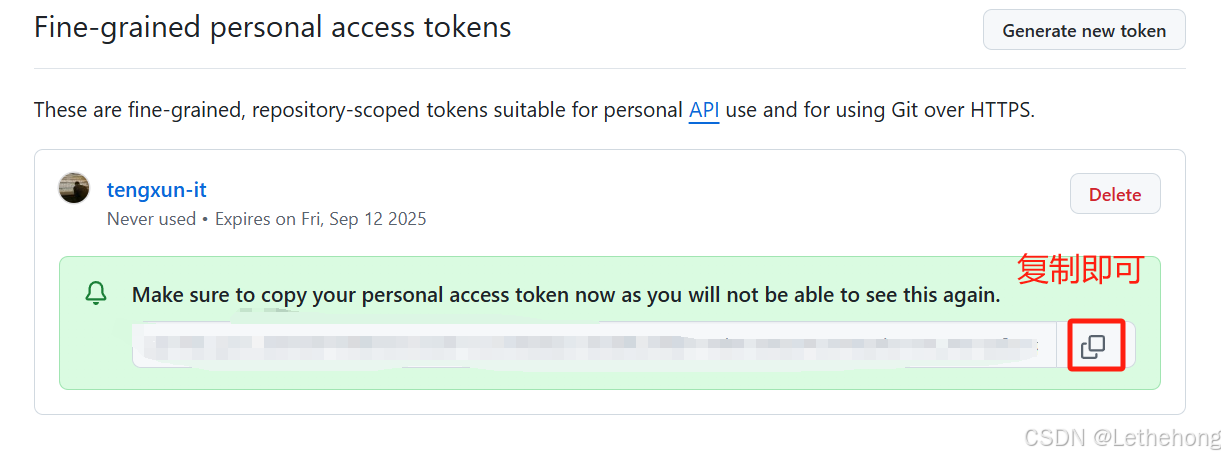
Task: Open the API documentation link
Action: point(704,110)
